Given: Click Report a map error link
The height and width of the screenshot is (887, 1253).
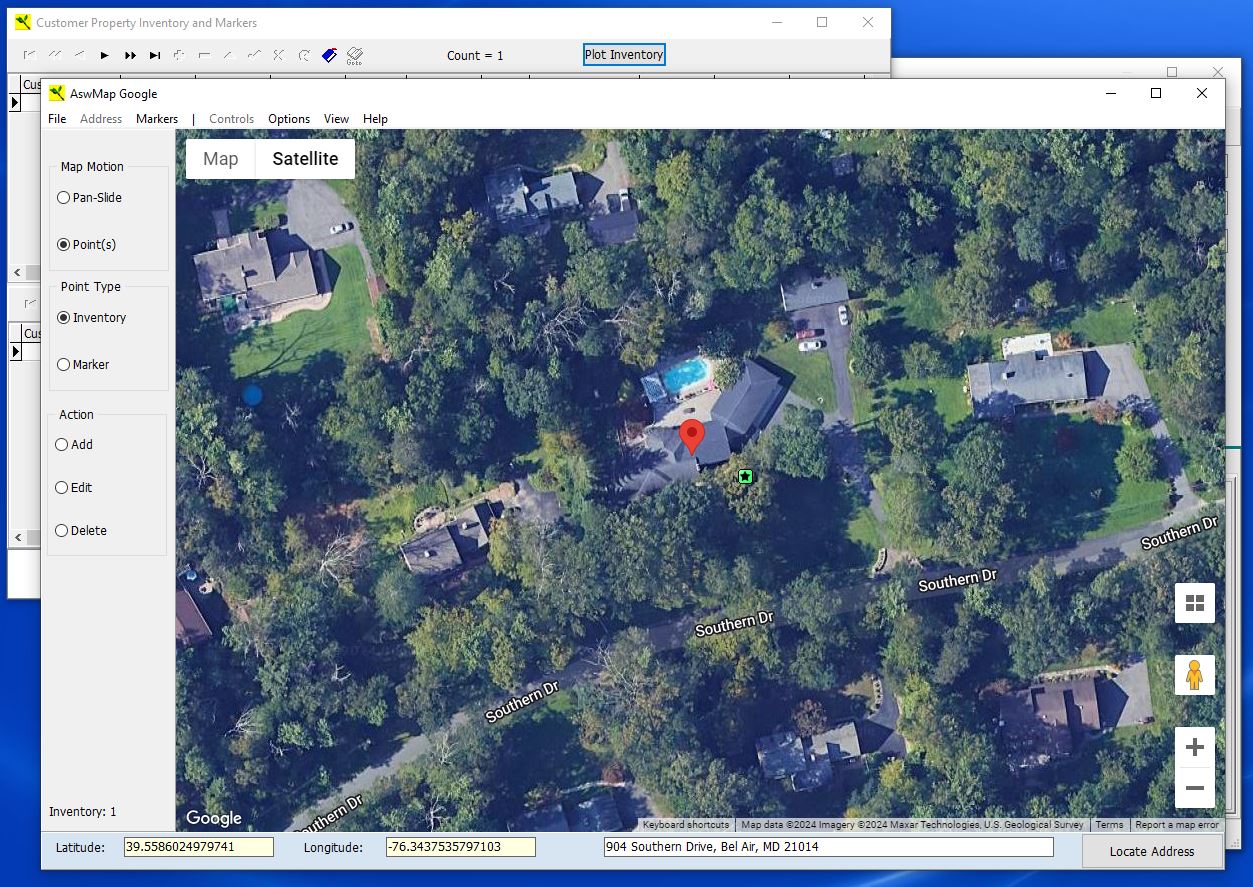Looking at the screenshot, I should 1177,825.
